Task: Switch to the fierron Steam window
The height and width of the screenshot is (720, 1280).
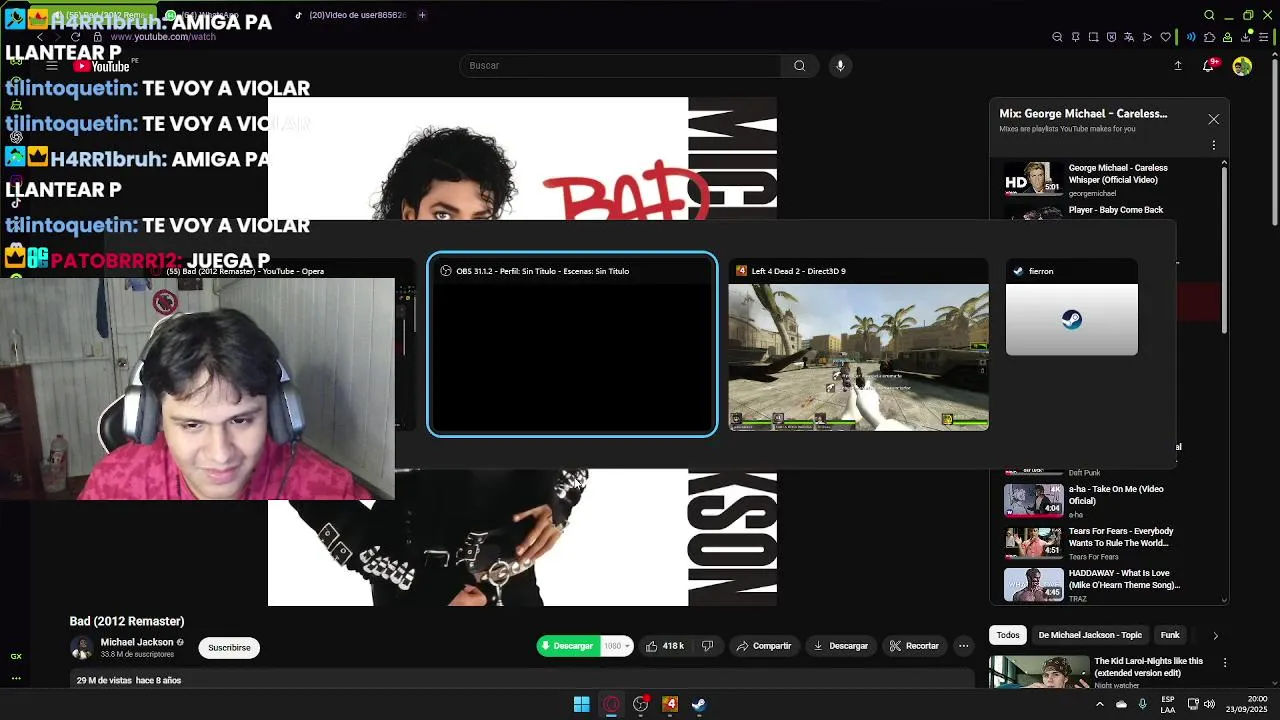Action: tap(1072, 308)
